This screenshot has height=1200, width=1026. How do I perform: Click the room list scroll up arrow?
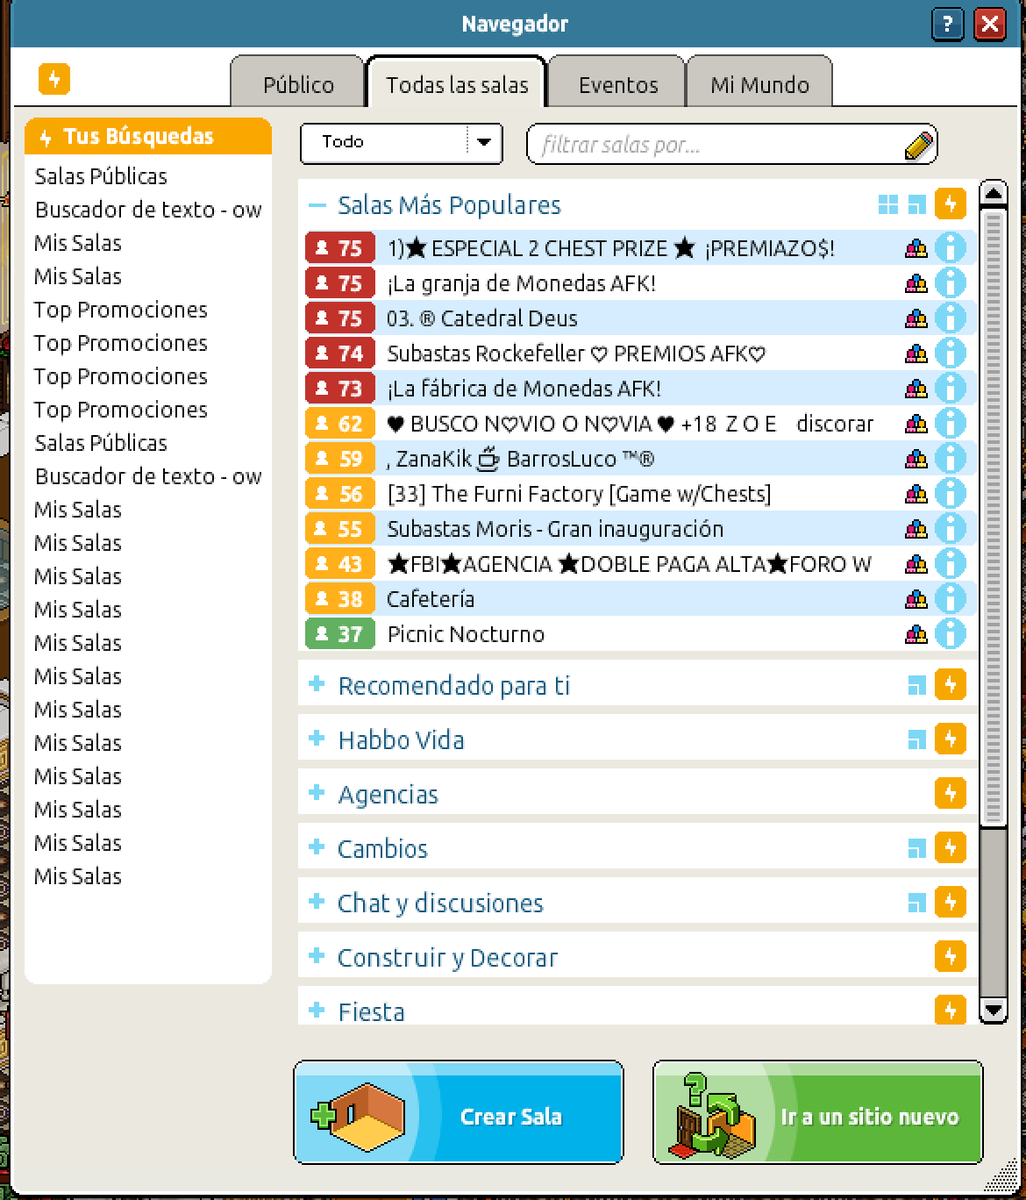(x=992, y=194)
